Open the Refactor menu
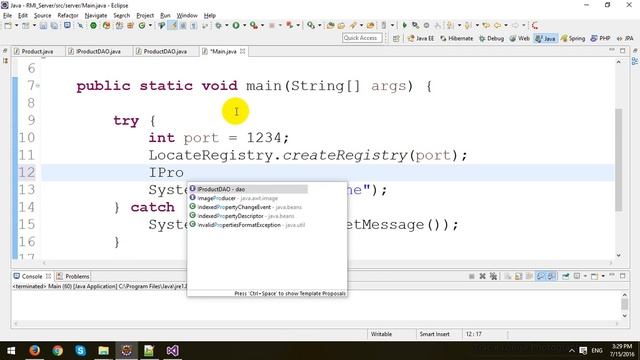The width and height of the screenshot is (640, 360). pos(68,16)
